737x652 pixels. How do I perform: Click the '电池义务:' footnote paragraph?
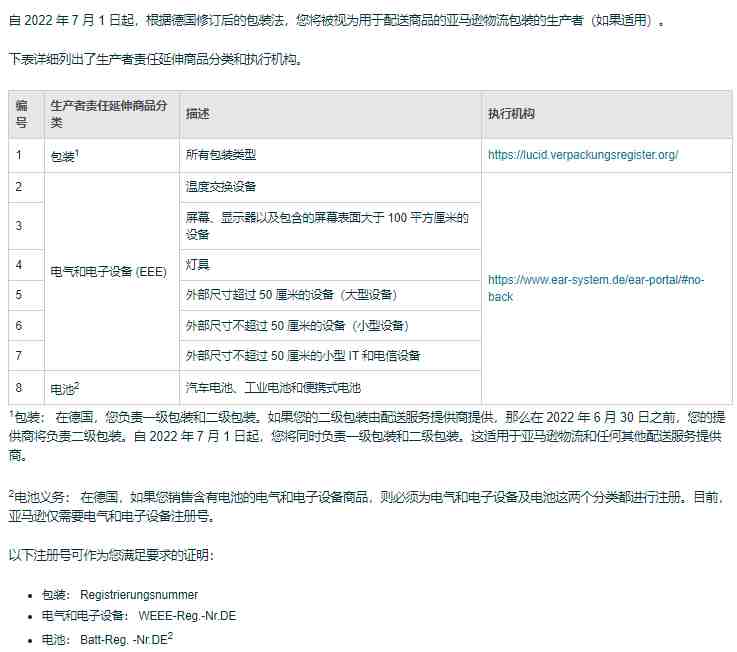click(x=367, y=507)
